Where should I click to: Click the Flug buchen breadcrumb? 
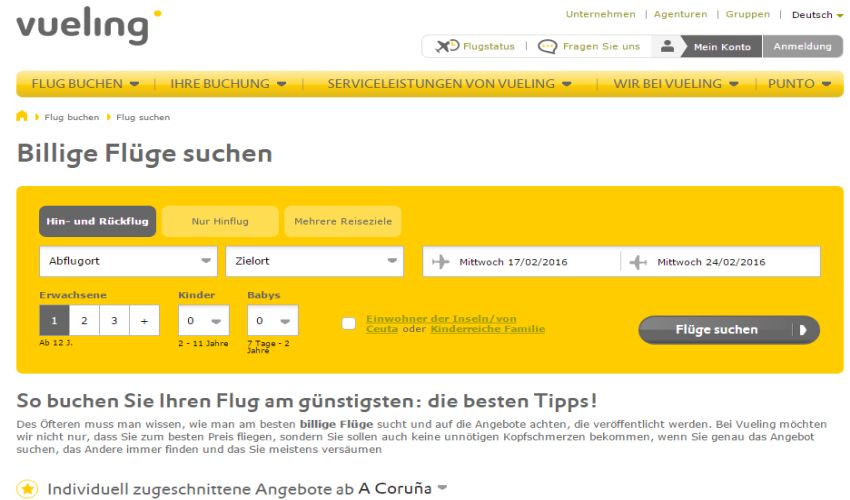point(72,117)
